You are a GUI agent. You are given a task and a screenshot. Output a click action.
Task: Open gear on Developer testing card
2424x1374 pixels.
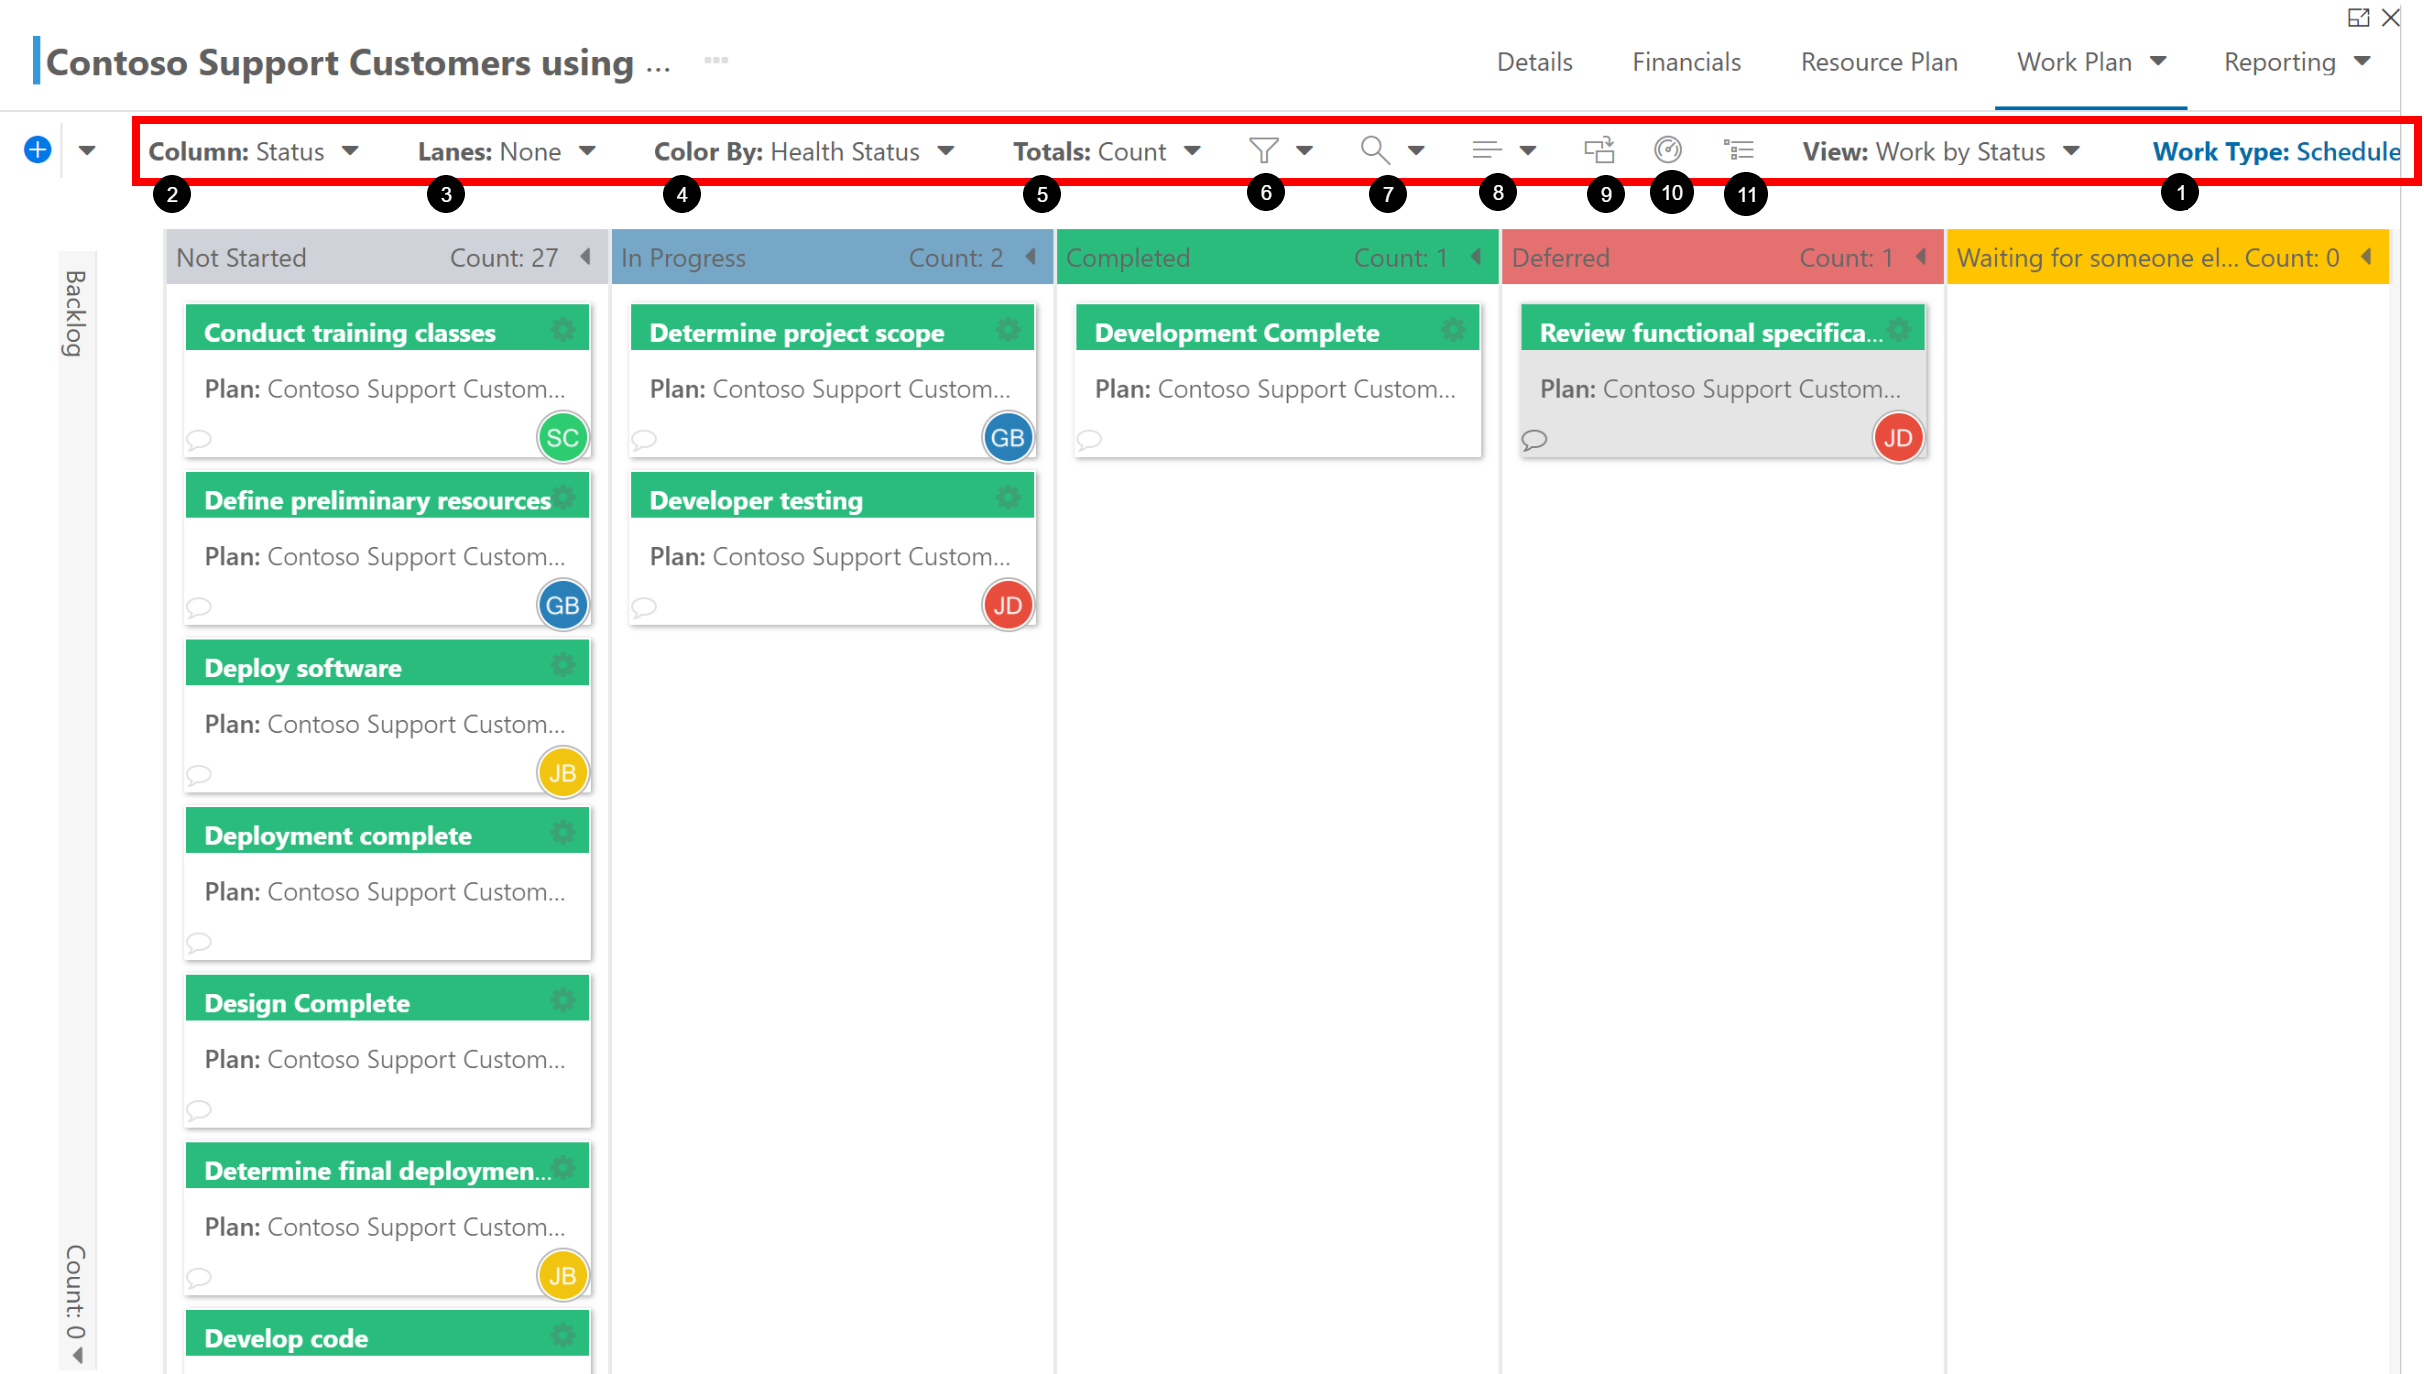coord(1008,496)
